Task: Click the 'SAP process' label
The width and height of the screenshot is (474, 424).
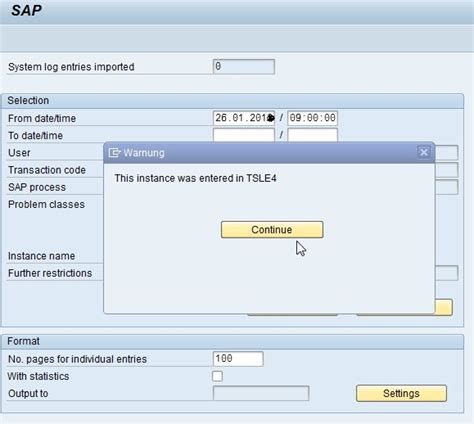Action: (x=37, y=187)
